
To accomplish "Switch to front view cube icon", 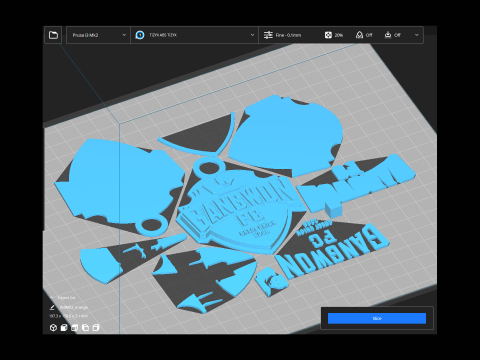I will (64, 328).
